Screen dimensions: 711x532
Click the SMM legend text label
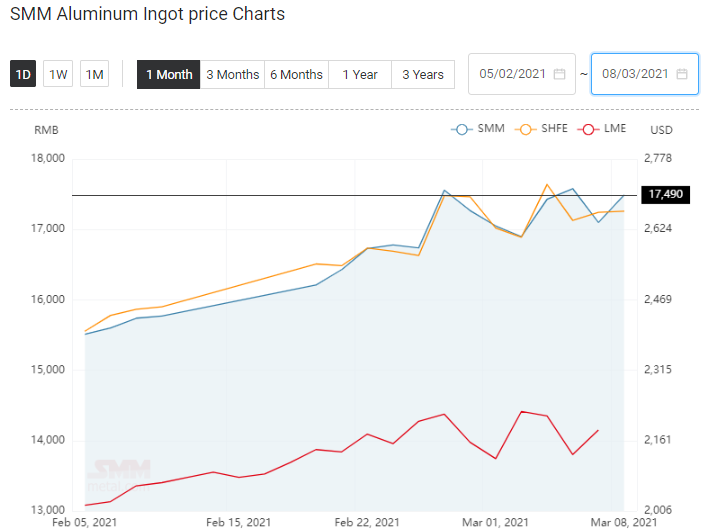pos(491,128)
